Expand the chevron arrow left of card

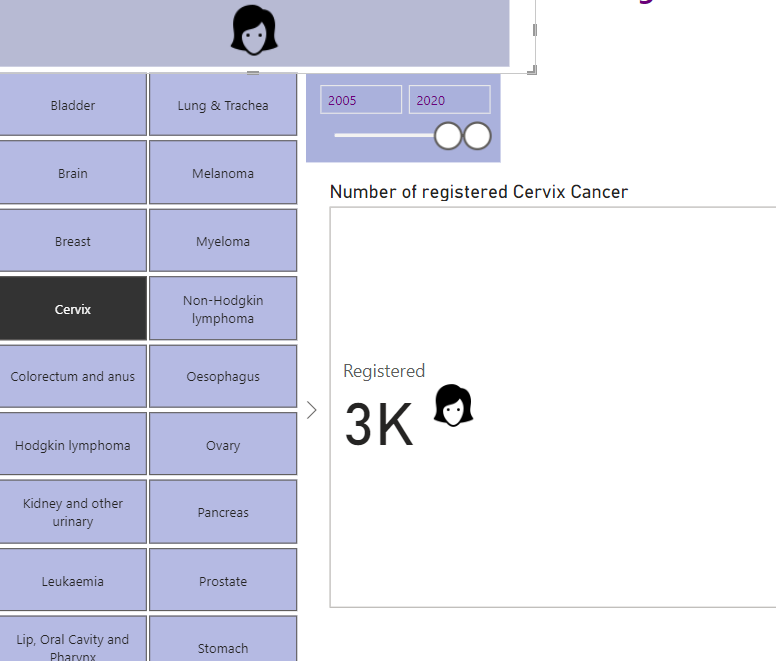click(312, 410)
